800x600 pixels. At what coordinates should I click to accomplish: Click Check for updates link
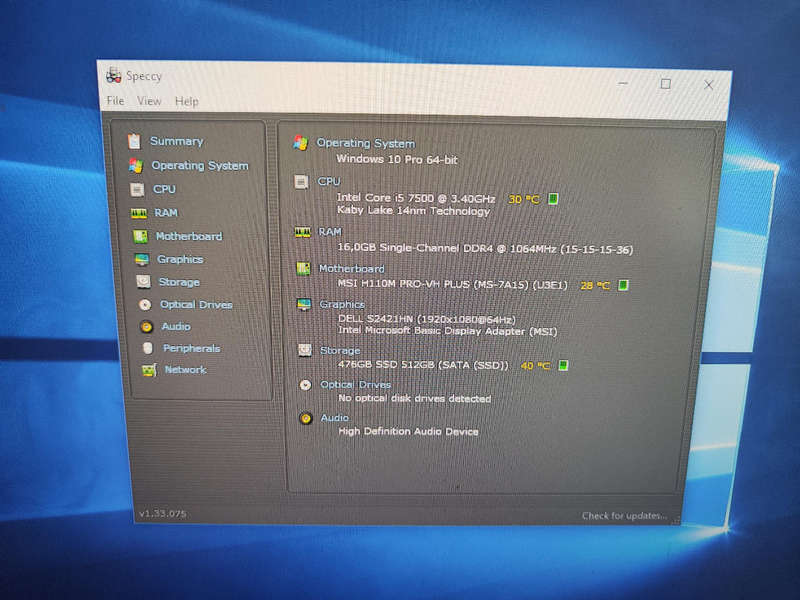(624, 516)
